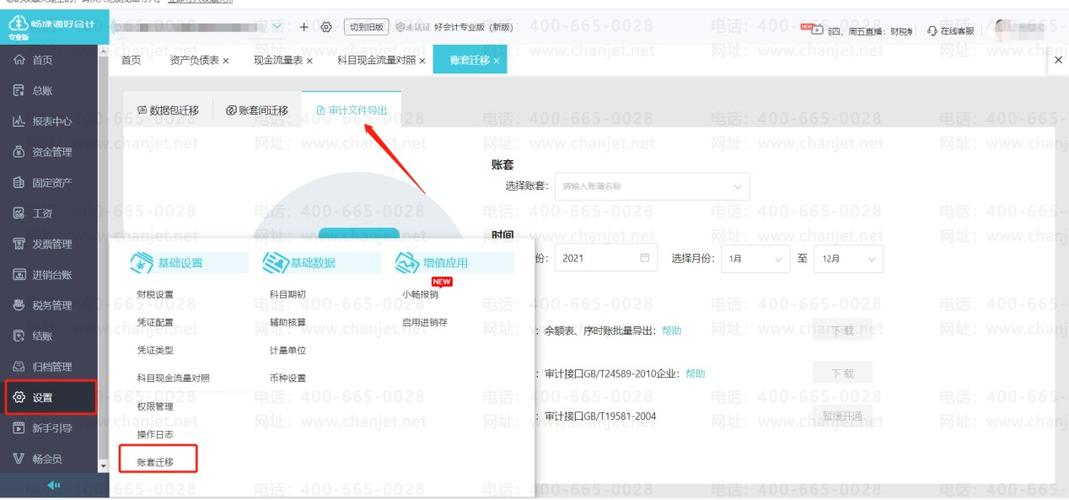Open 新手引导 in sidebar
The height and width of the screenshot is (500, 1069).
point(52,428)
